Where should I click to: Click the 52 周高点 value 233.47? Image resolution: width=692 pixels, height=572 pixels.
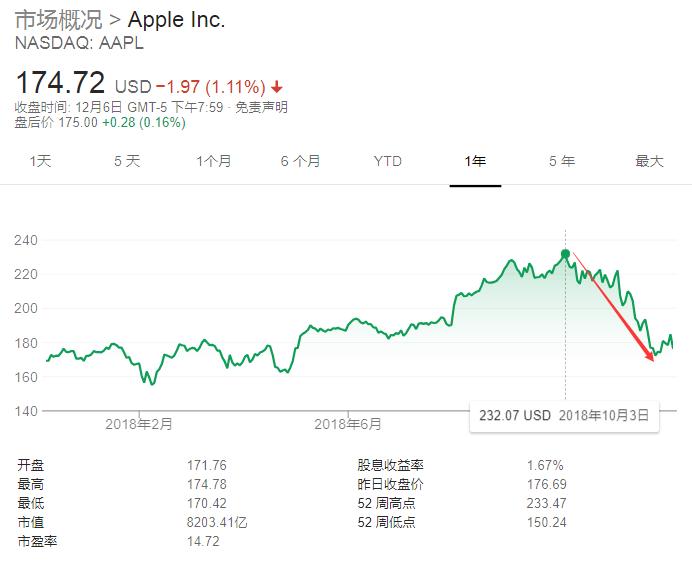coord(546,503)
